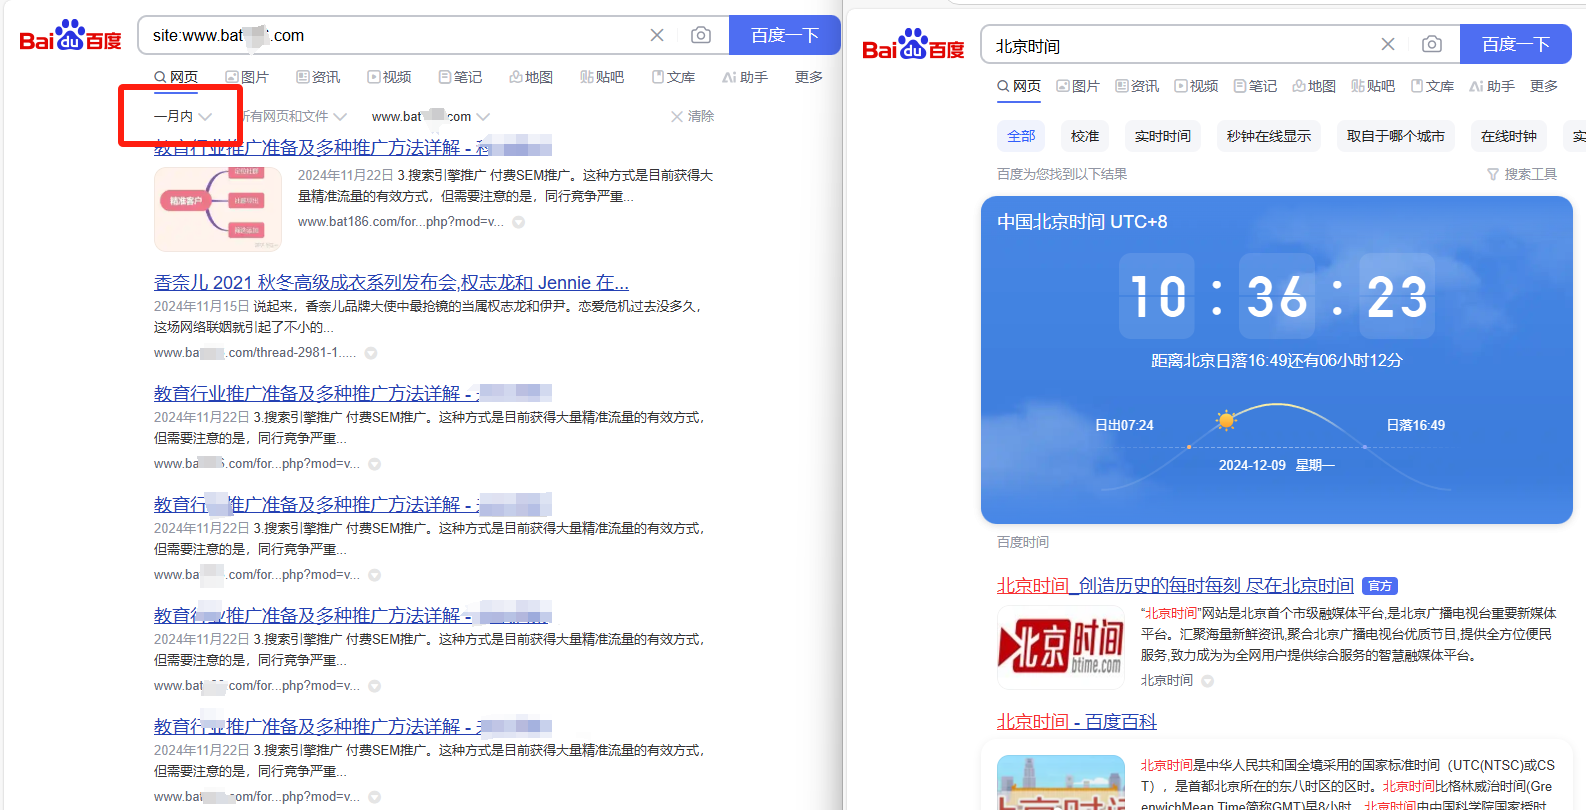Select the 全部 filter chip
The image size is (1586, 810).
tap(1021, 136)
